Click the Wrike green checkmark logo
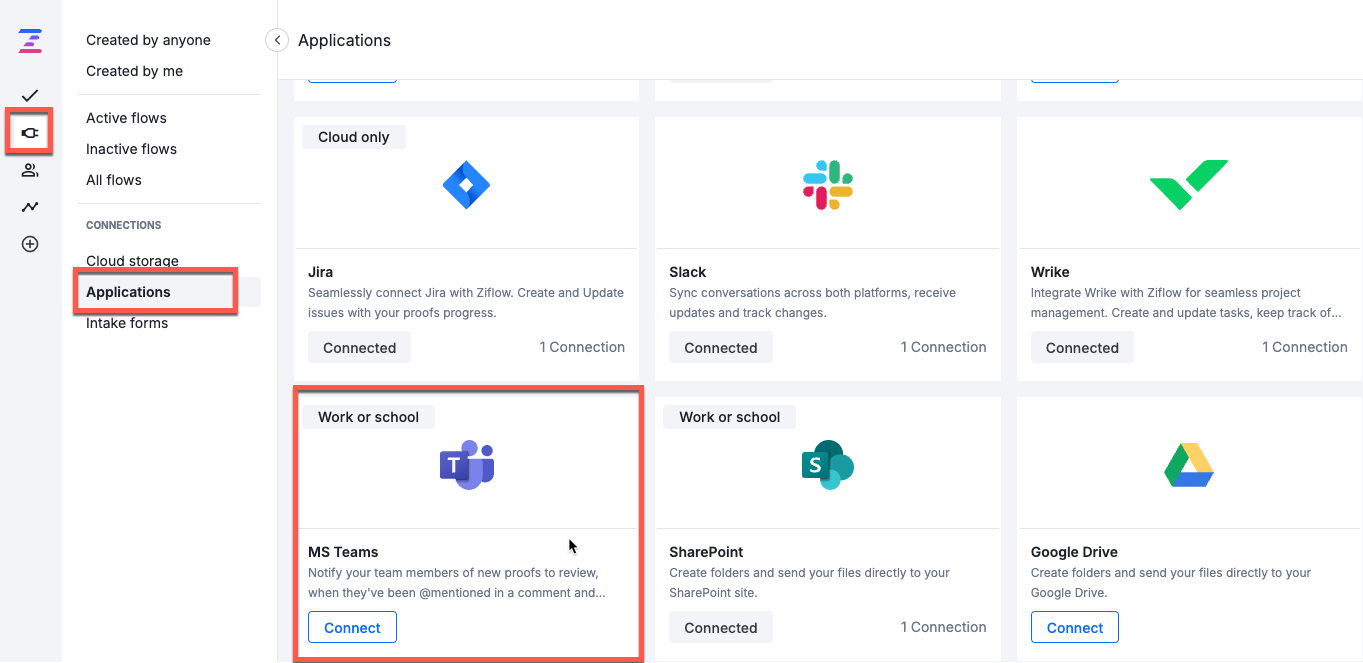The image size is (1363, 663). click(1188, 184)
